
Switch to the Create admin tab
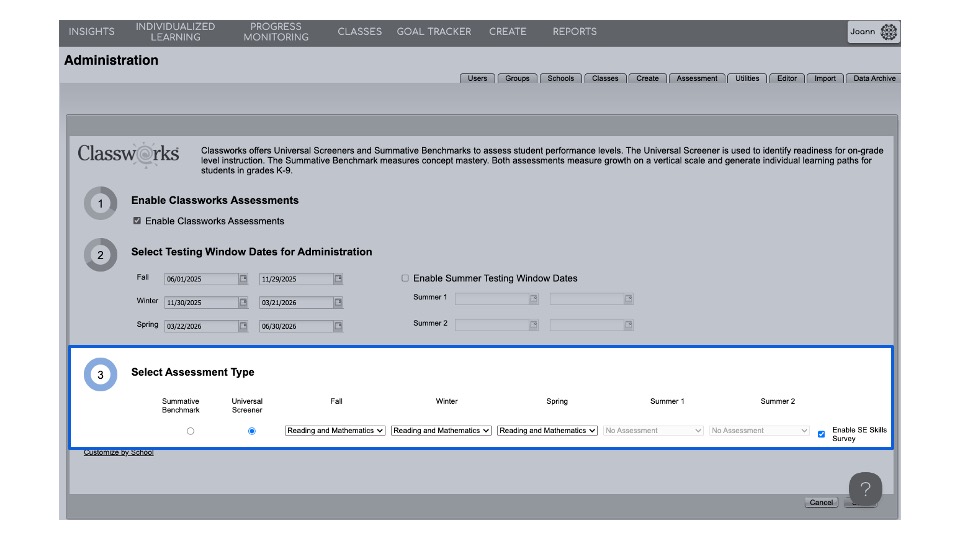[647, 78]
